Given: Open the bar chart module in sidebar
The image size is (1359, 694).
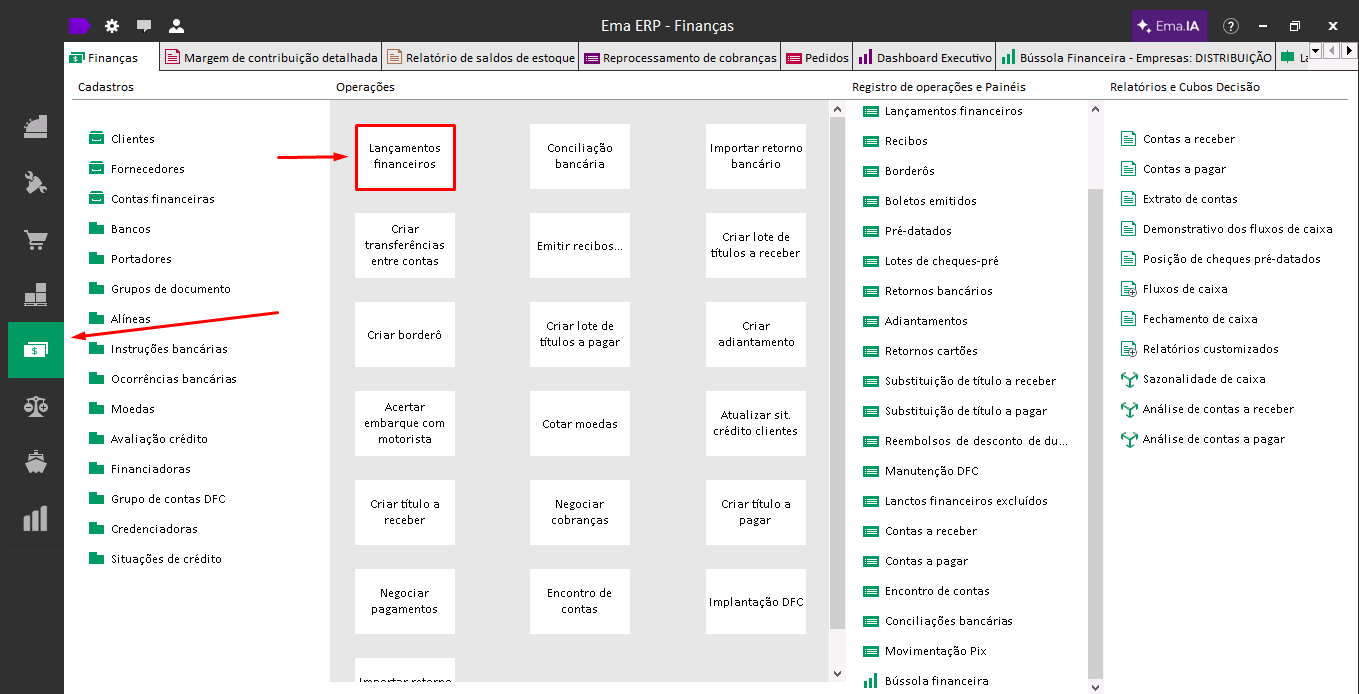Looking at the screenshot, I should click(36, 518).
